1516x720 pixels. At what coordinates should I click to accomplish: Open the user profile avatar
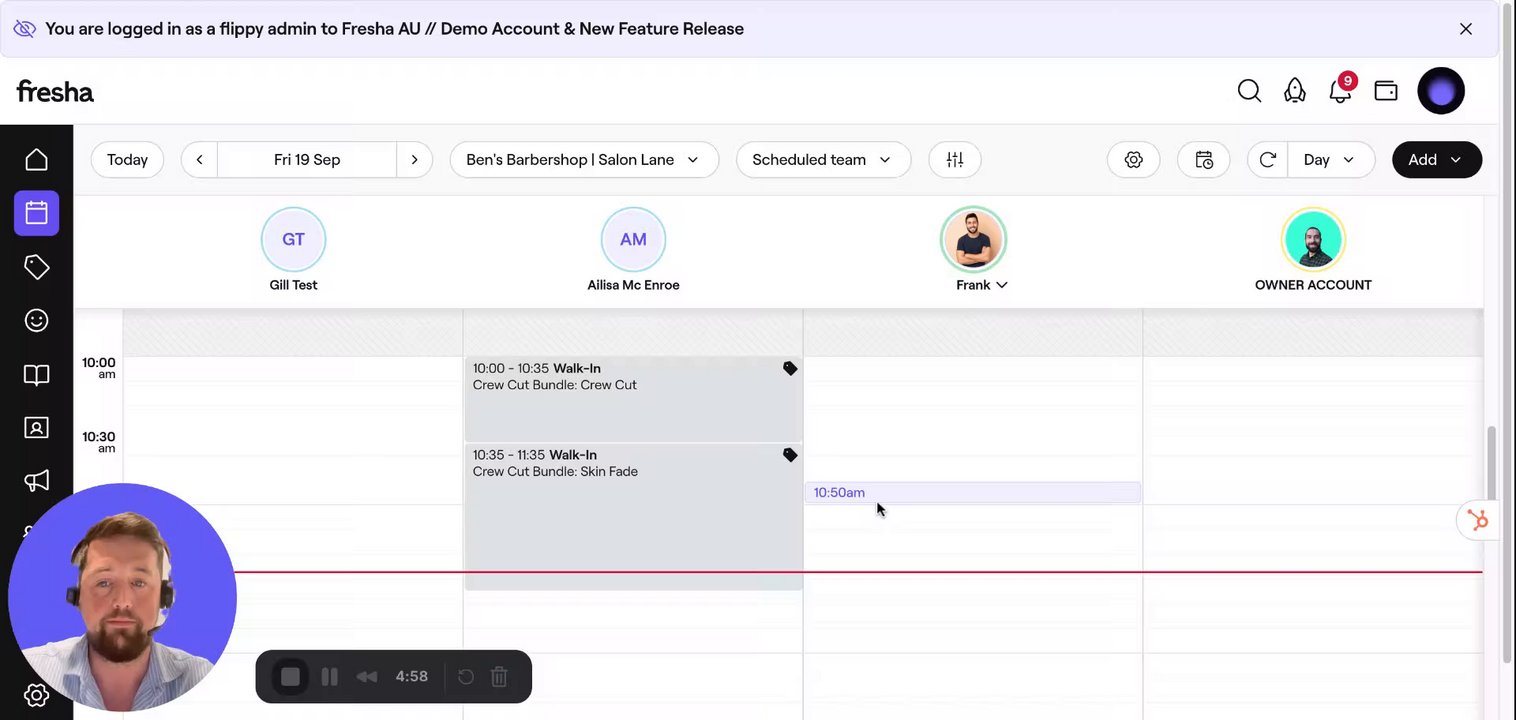[1441, 91]
